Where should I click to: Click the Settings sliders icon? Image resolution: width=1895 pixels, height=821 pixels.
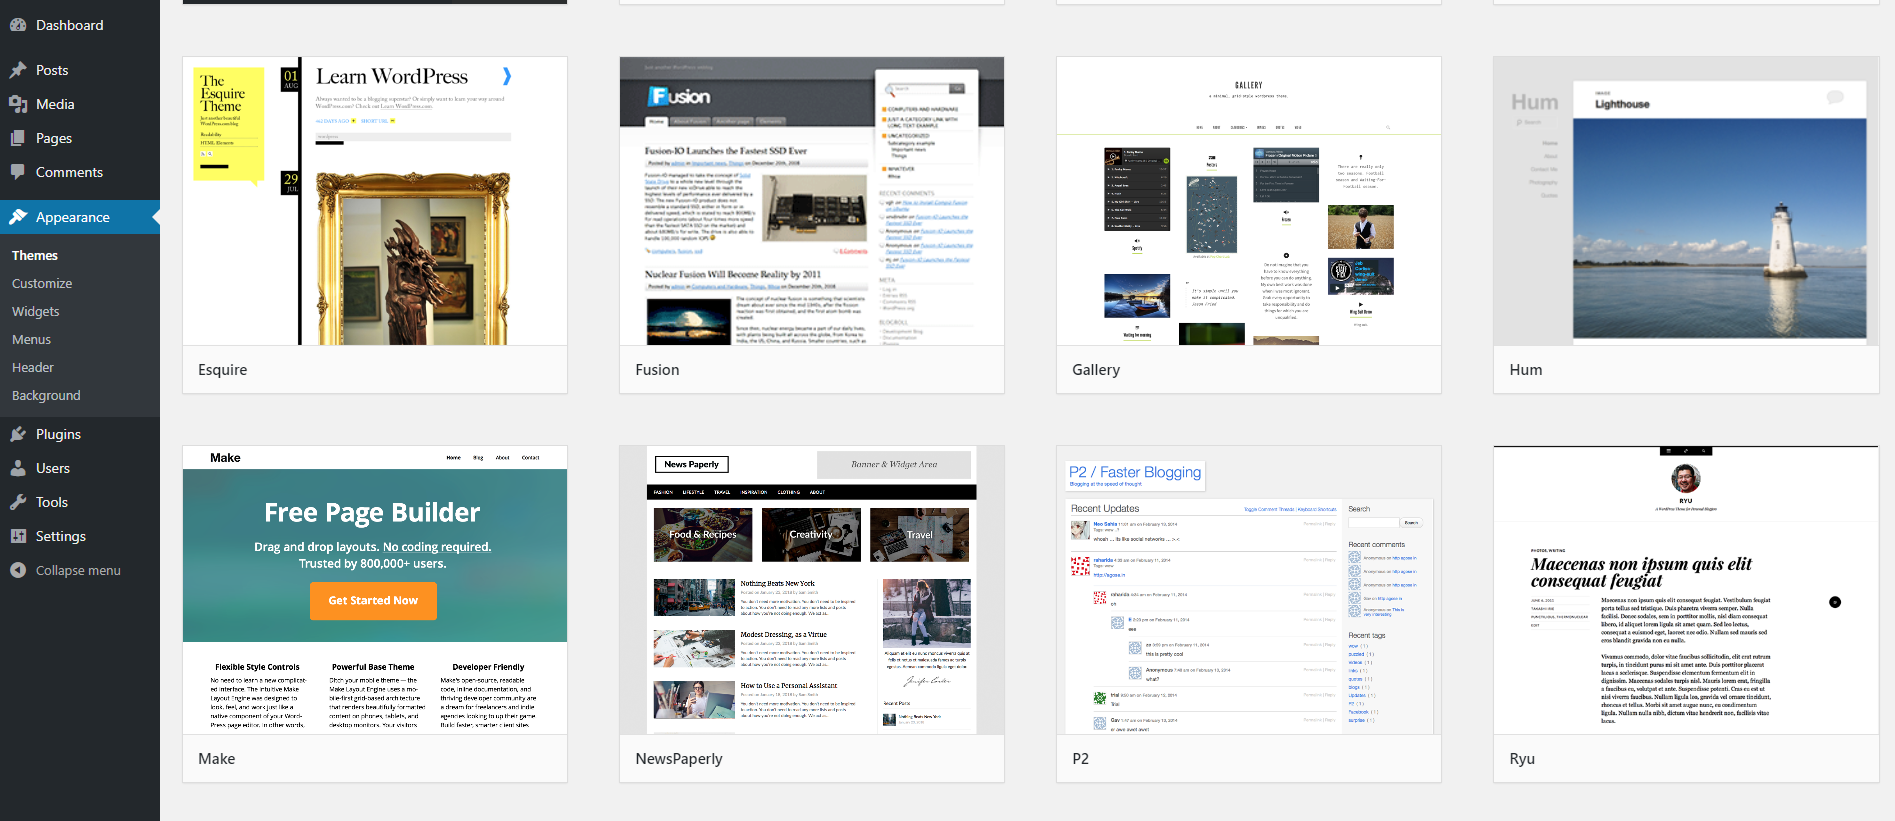coord(18,536)
